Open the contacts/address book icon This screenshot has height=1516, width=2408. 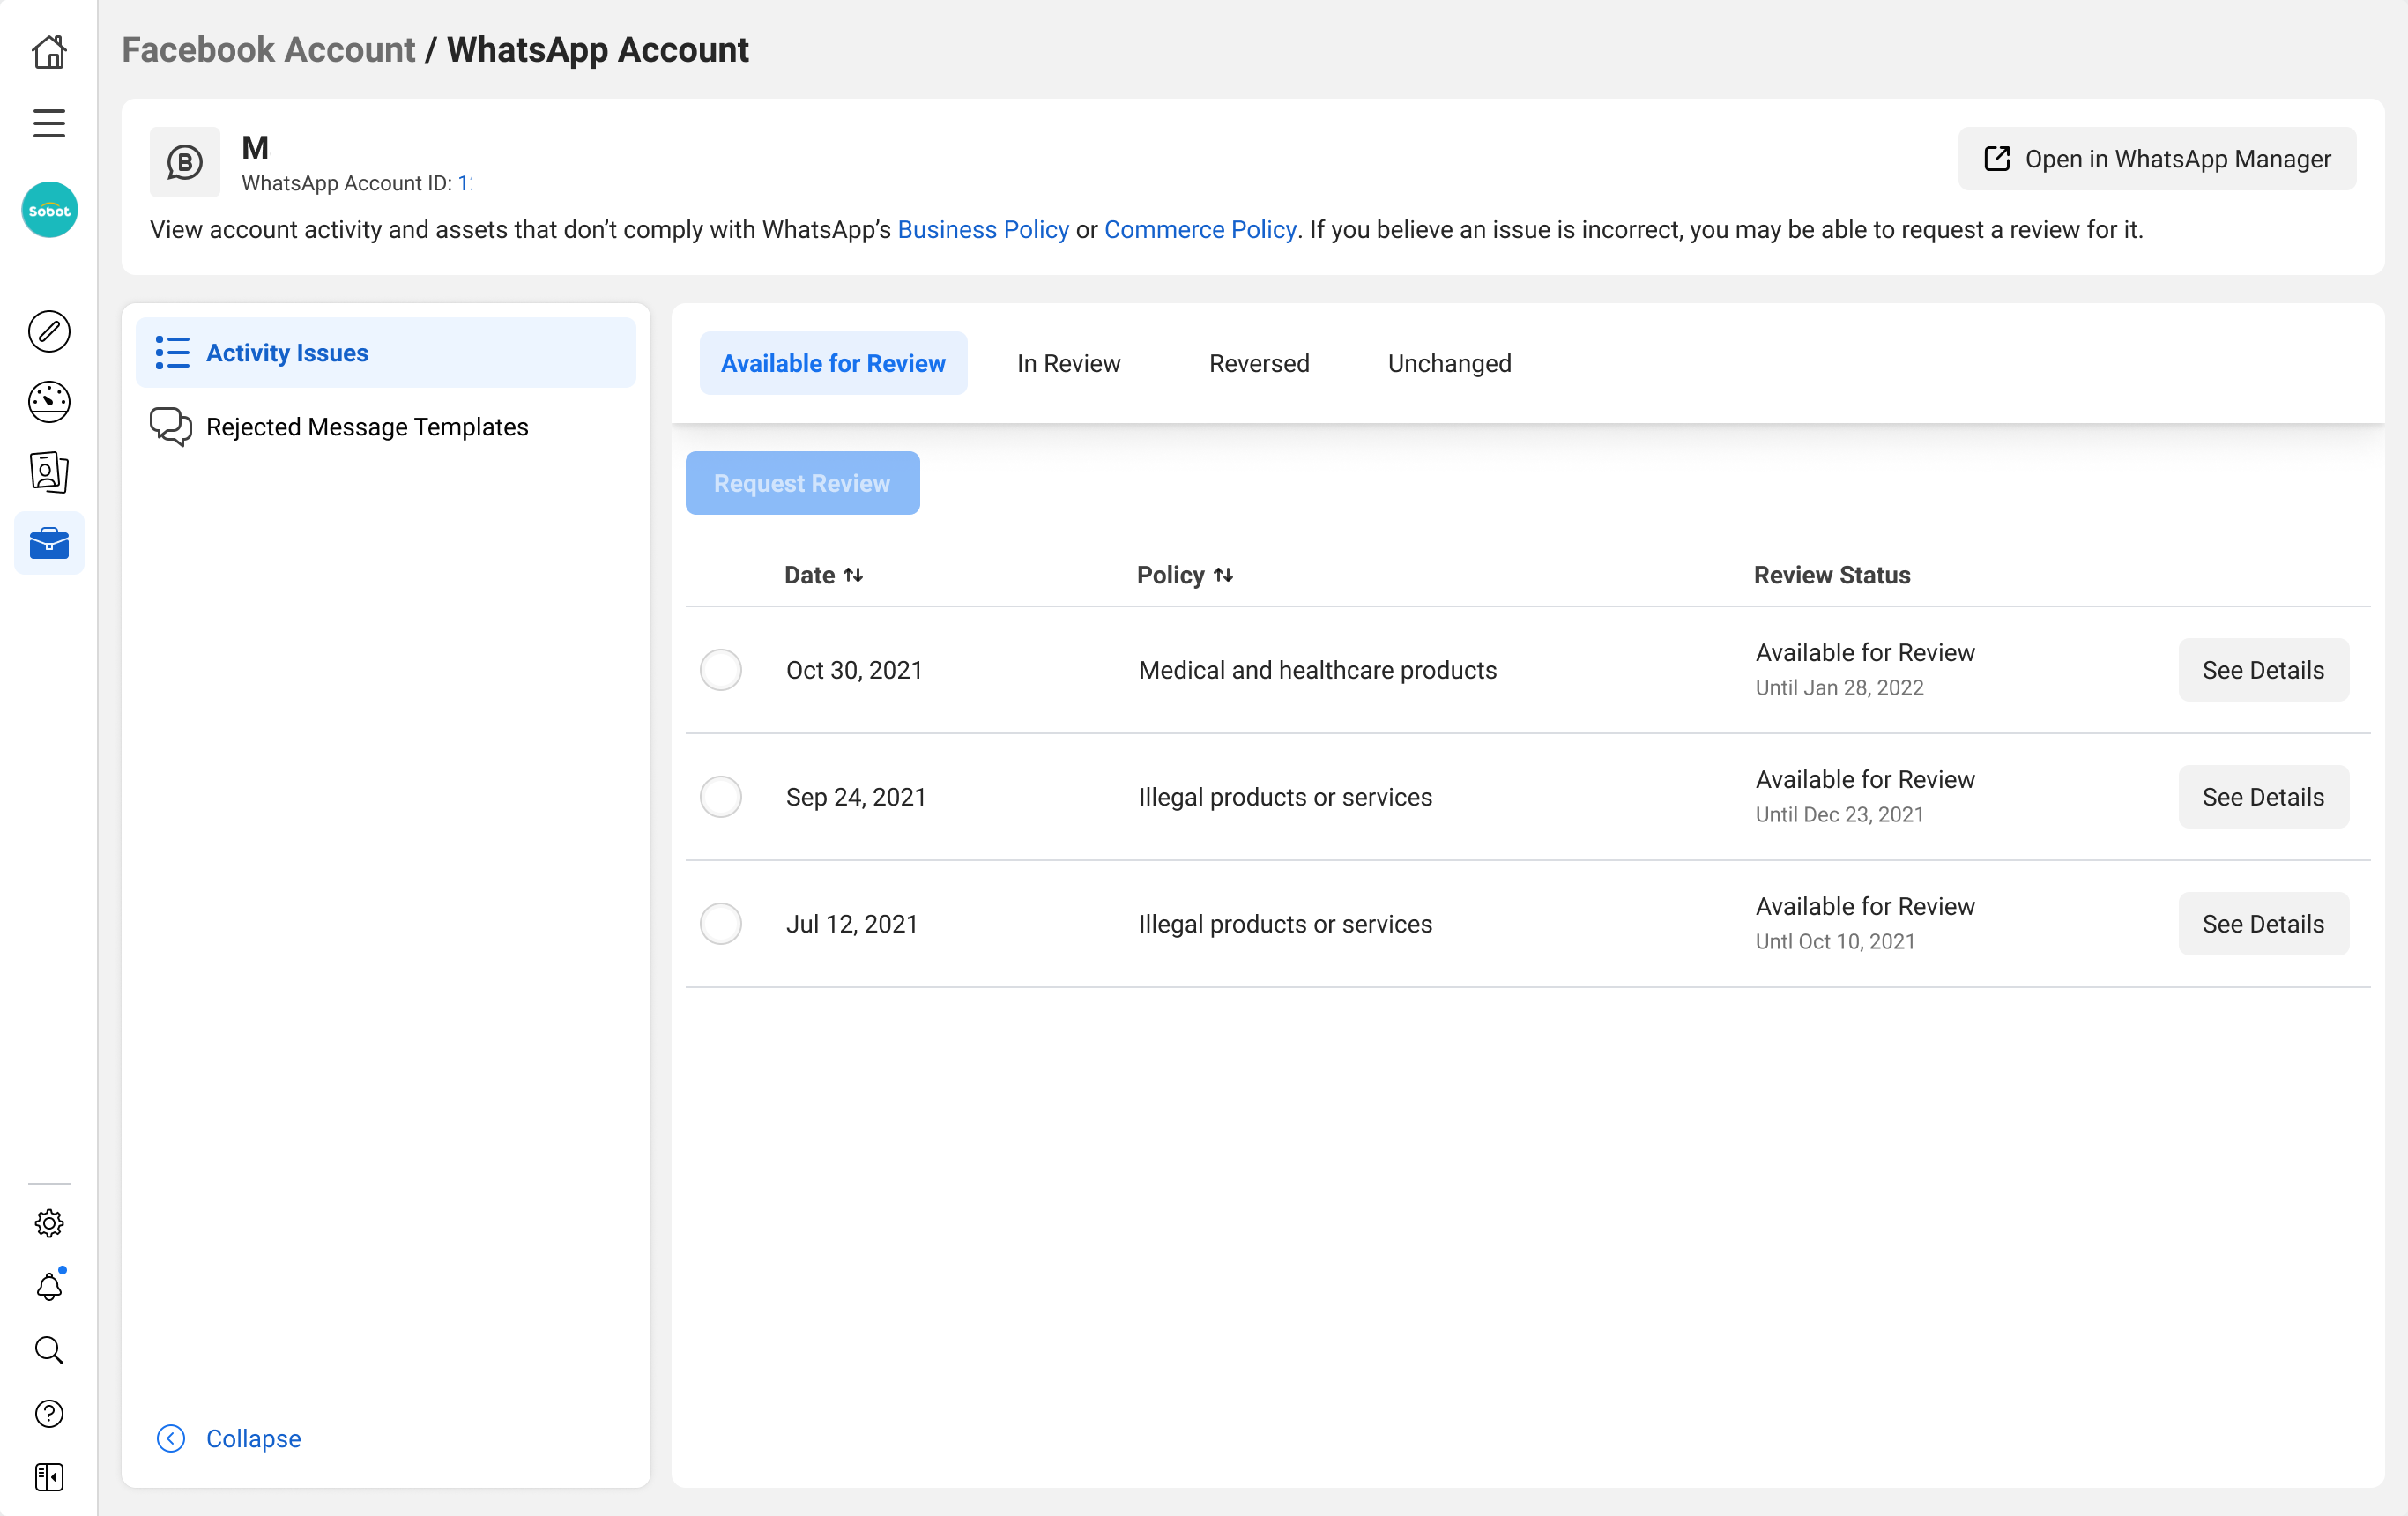pos(47,473)
